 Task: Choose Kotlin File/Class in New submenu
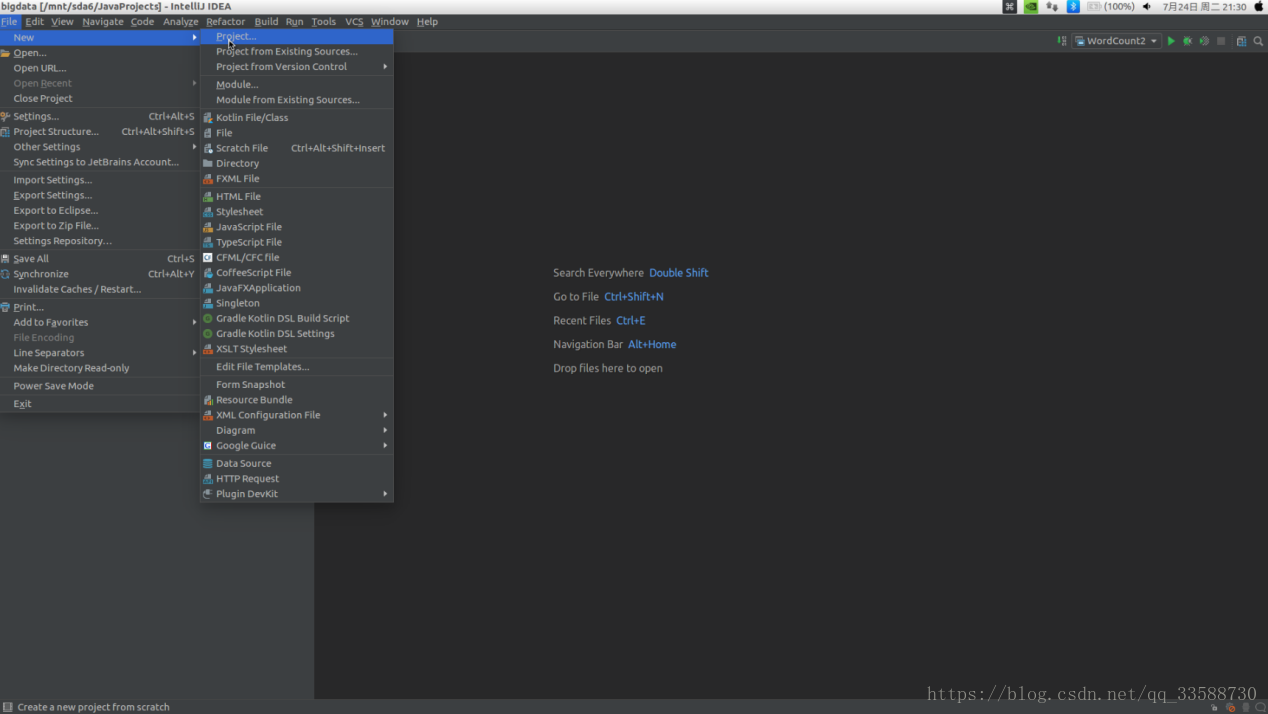tap(296, 117)
